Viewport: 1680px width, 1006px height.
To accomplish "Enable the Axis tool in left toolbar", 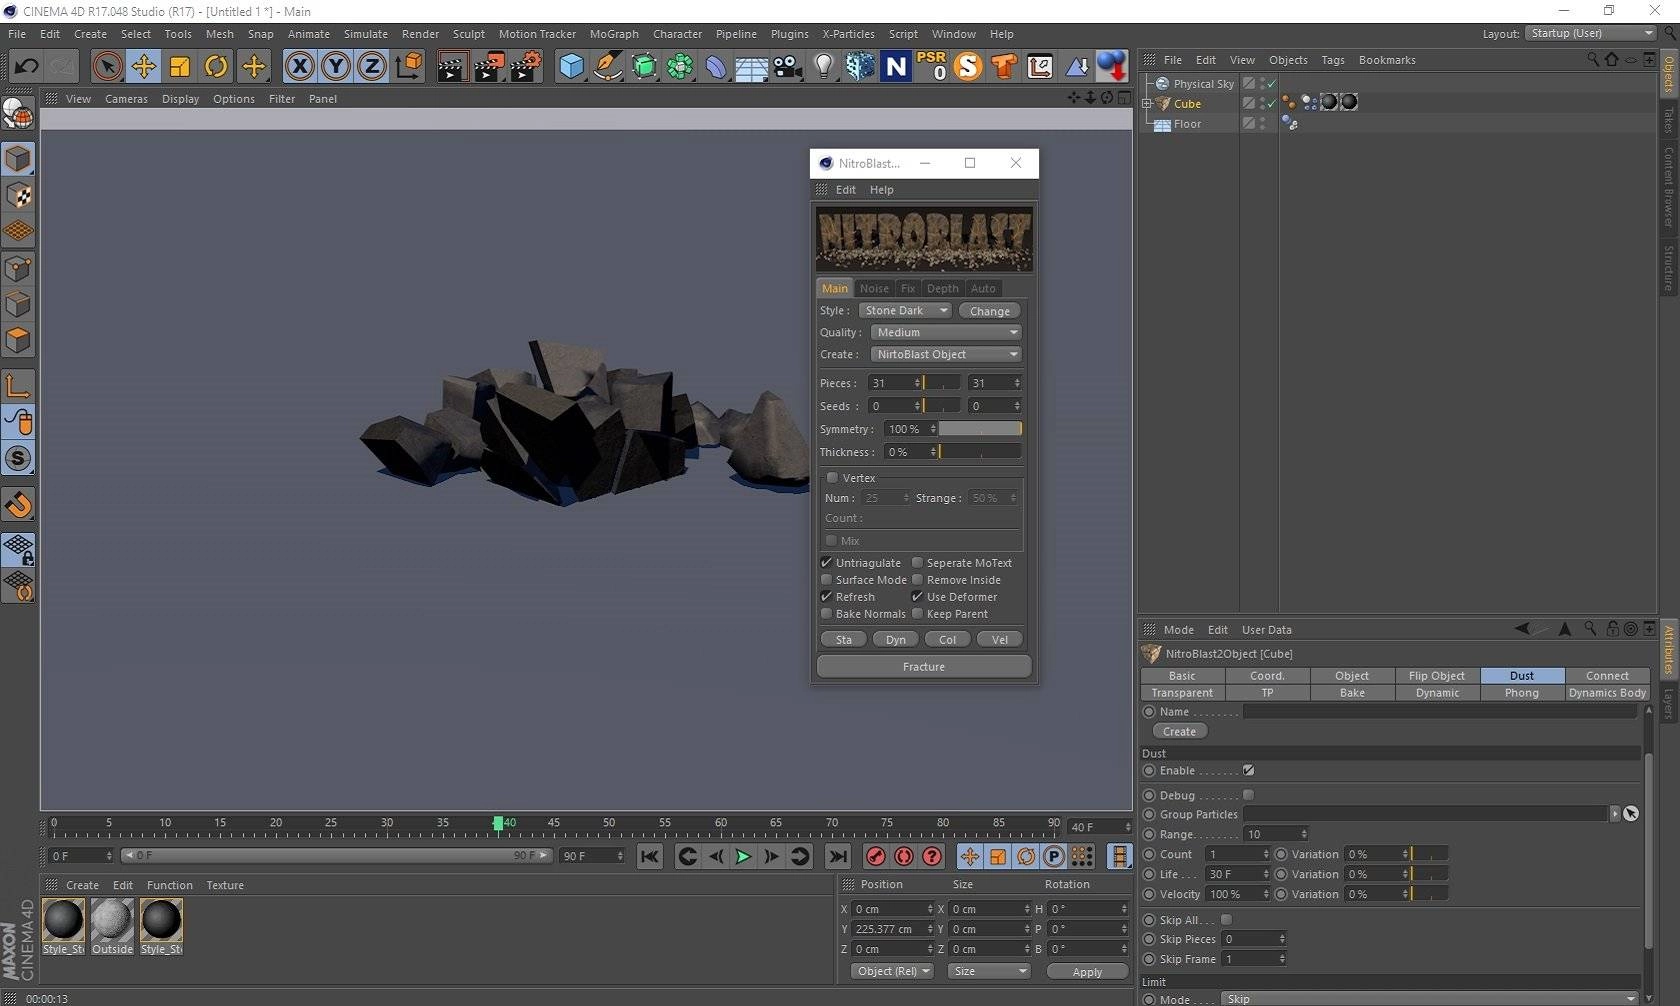I will [x=18, y=386].
